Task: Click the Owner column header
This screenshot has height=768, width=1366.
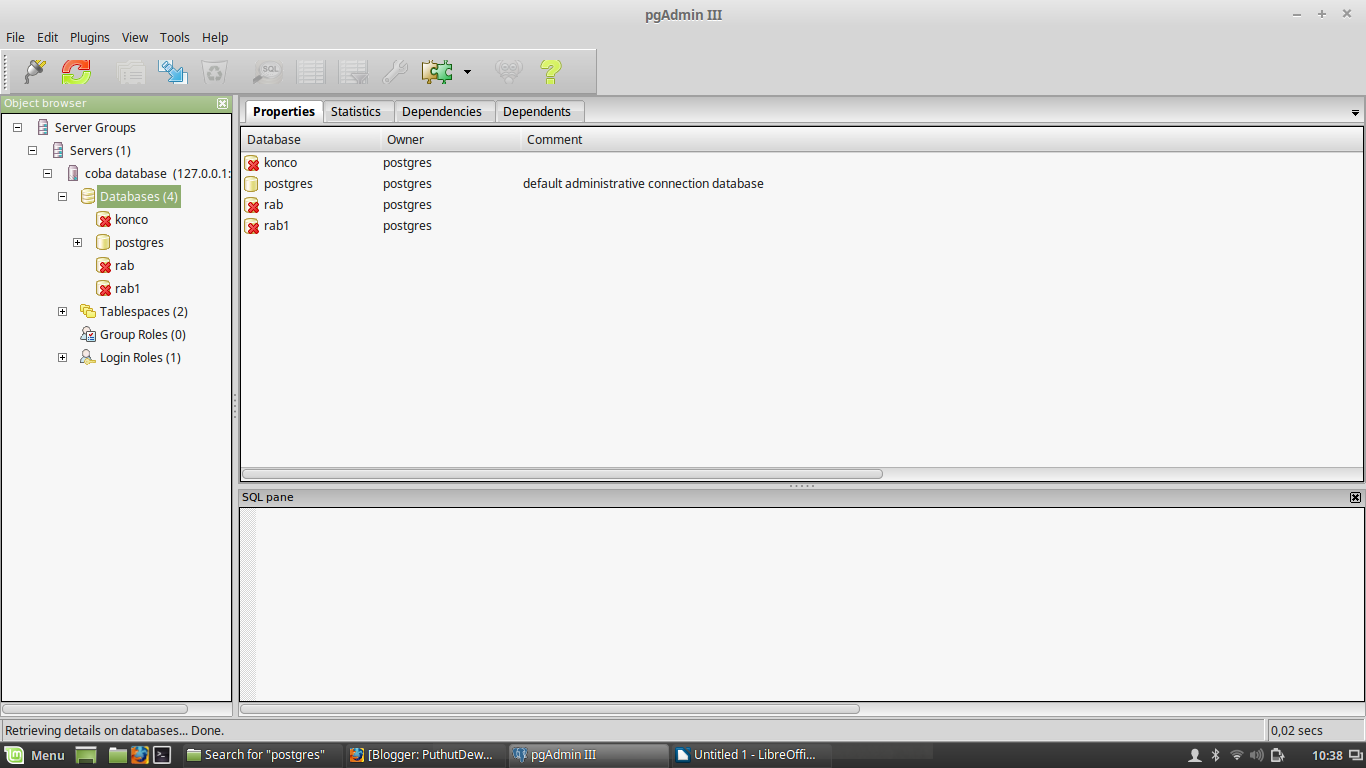Action: pyautogui.click(x=451, y=140)
